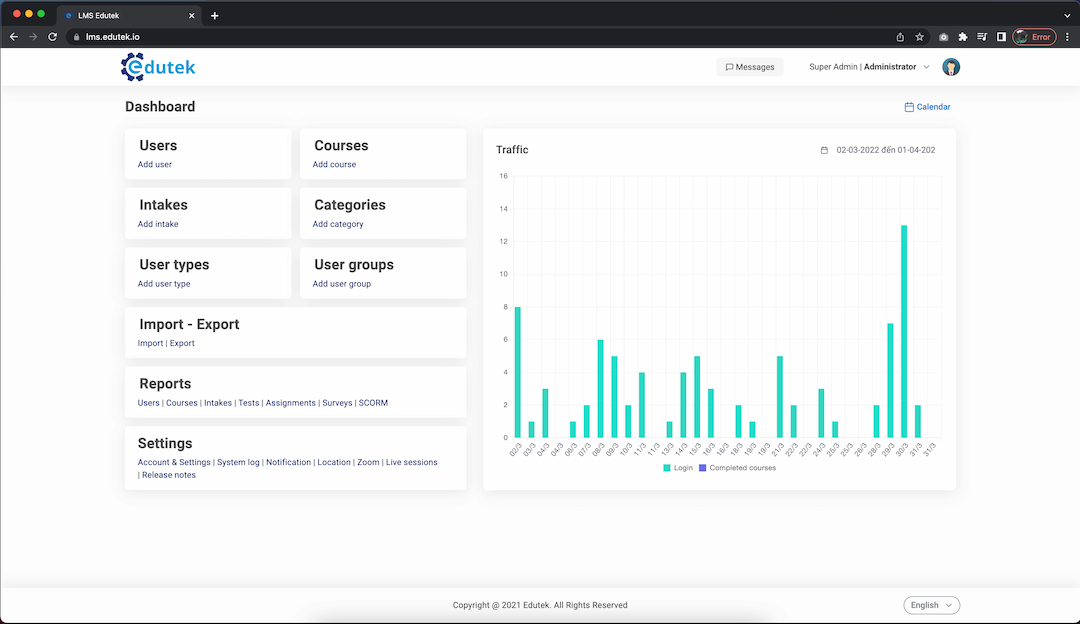
Task: Toggle Completed courses series in legend
Action: [737, 468]
